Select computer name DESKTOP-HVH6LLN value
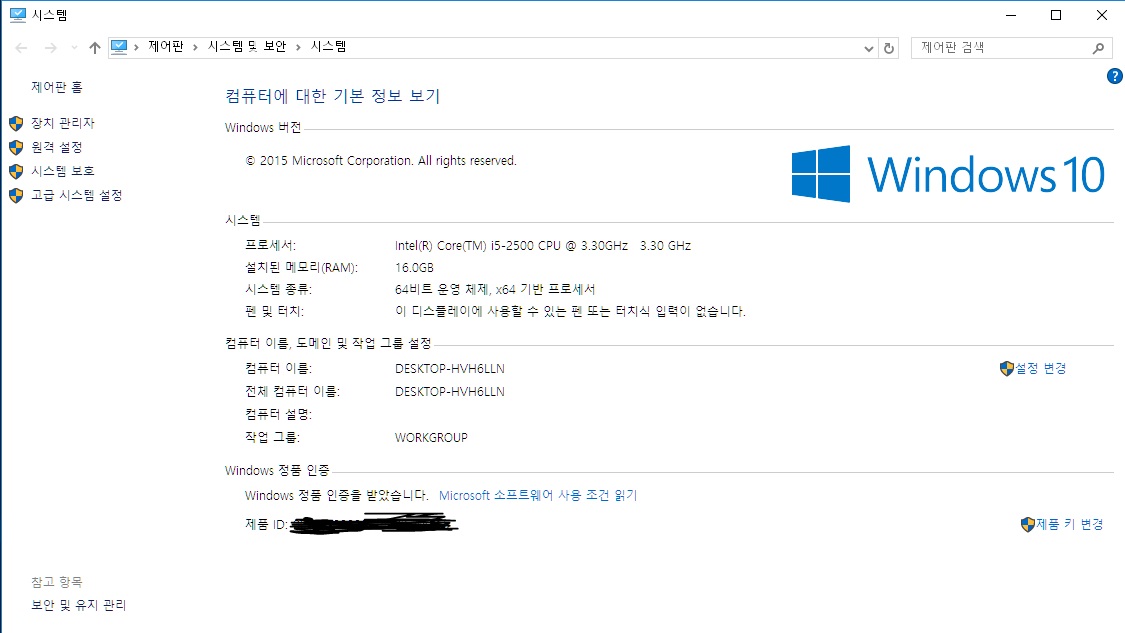Screen dimensions: 1125x633 [x=450, y=369]
